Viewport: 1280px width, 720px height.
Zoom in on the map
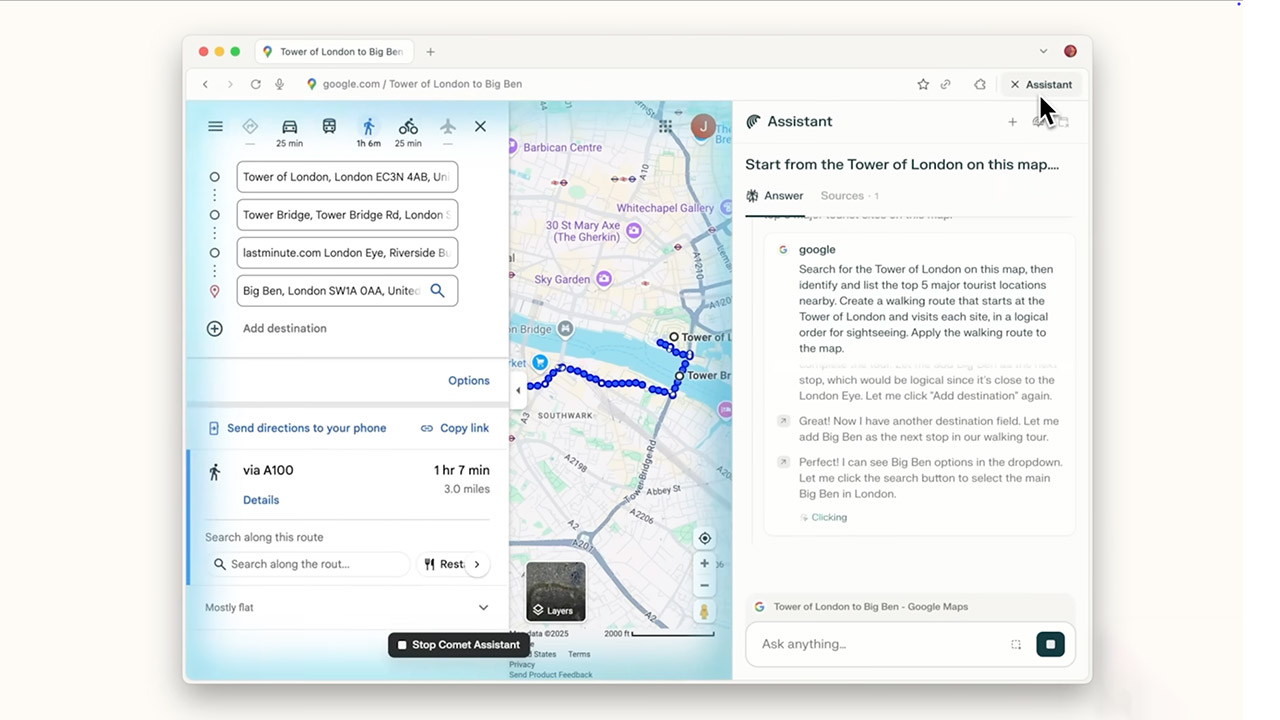pyautogui.click(x=705, y=563)
